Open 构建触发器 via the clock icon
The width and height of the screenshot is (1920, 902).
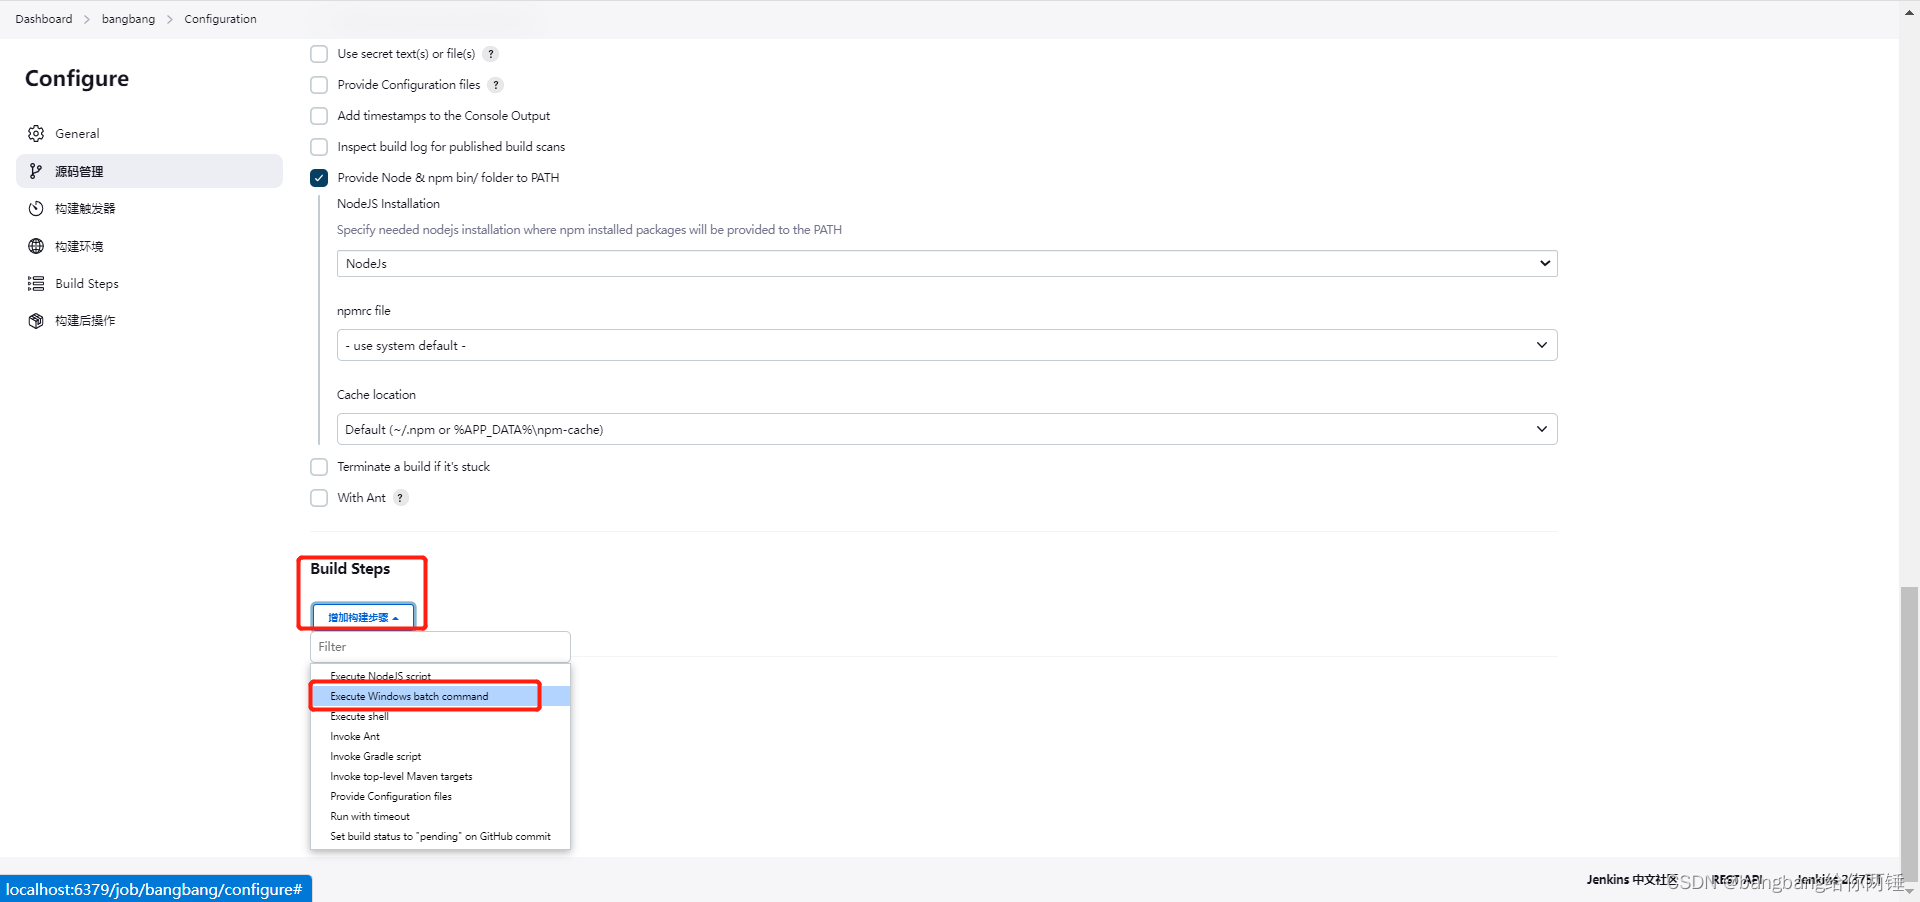(x=36, y=208)
